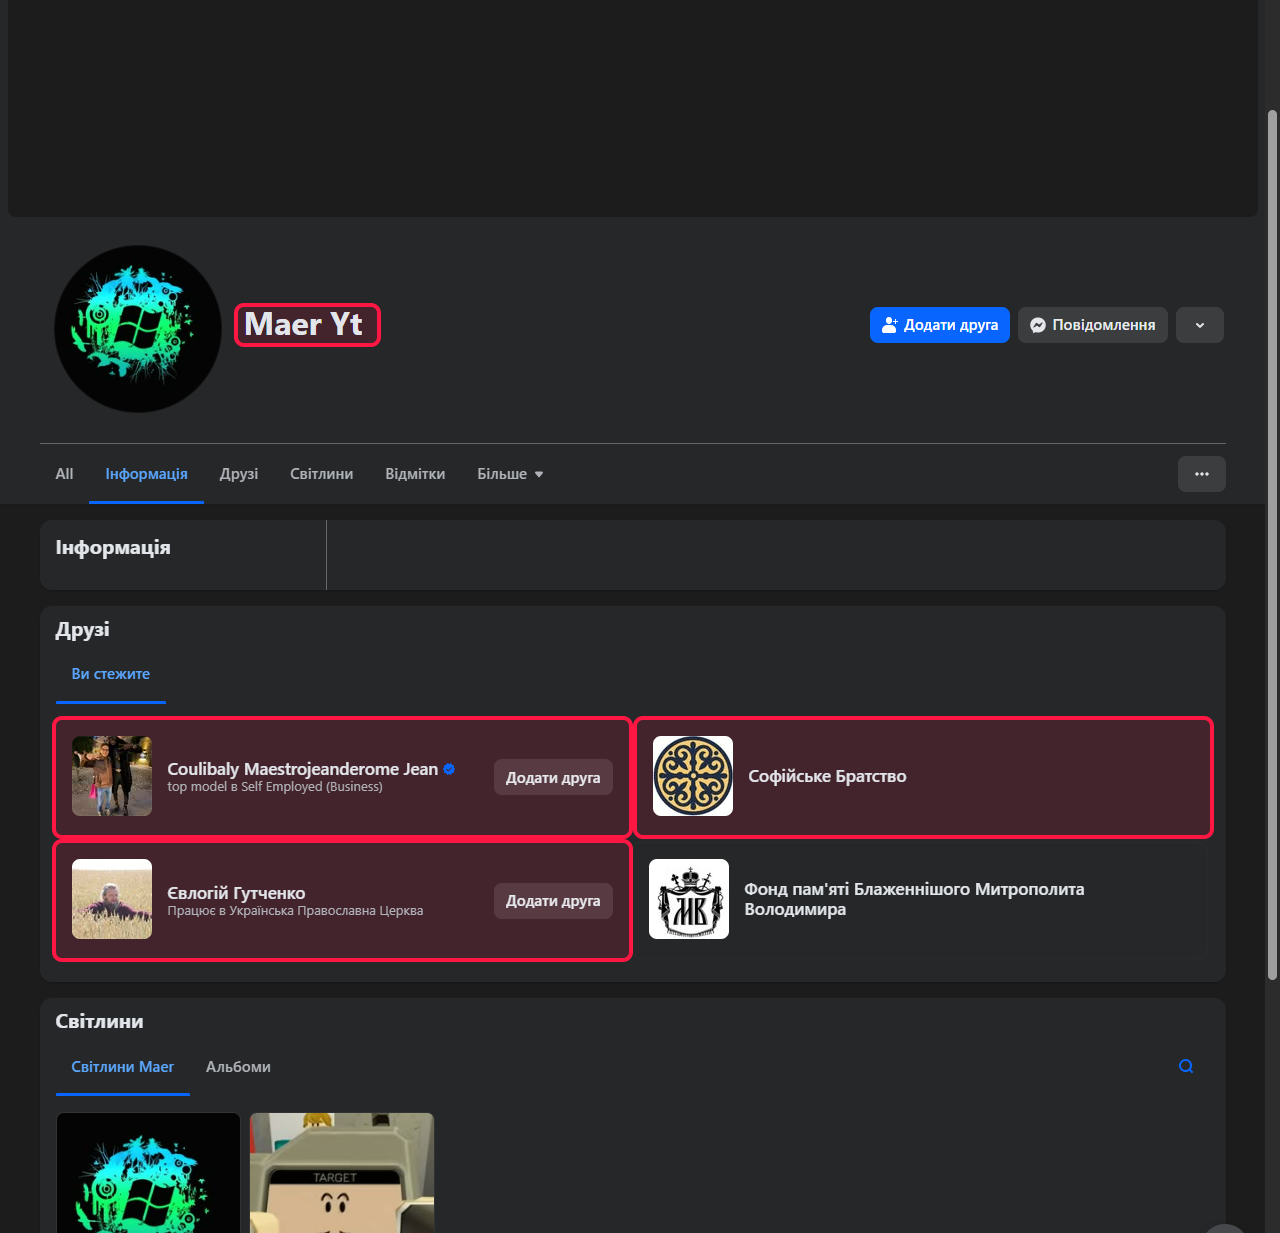Click the search icon in Світлини section
The height and width of the screenshot is (1233, 1280).
pyautogui.click(x=1186, y=1066)
